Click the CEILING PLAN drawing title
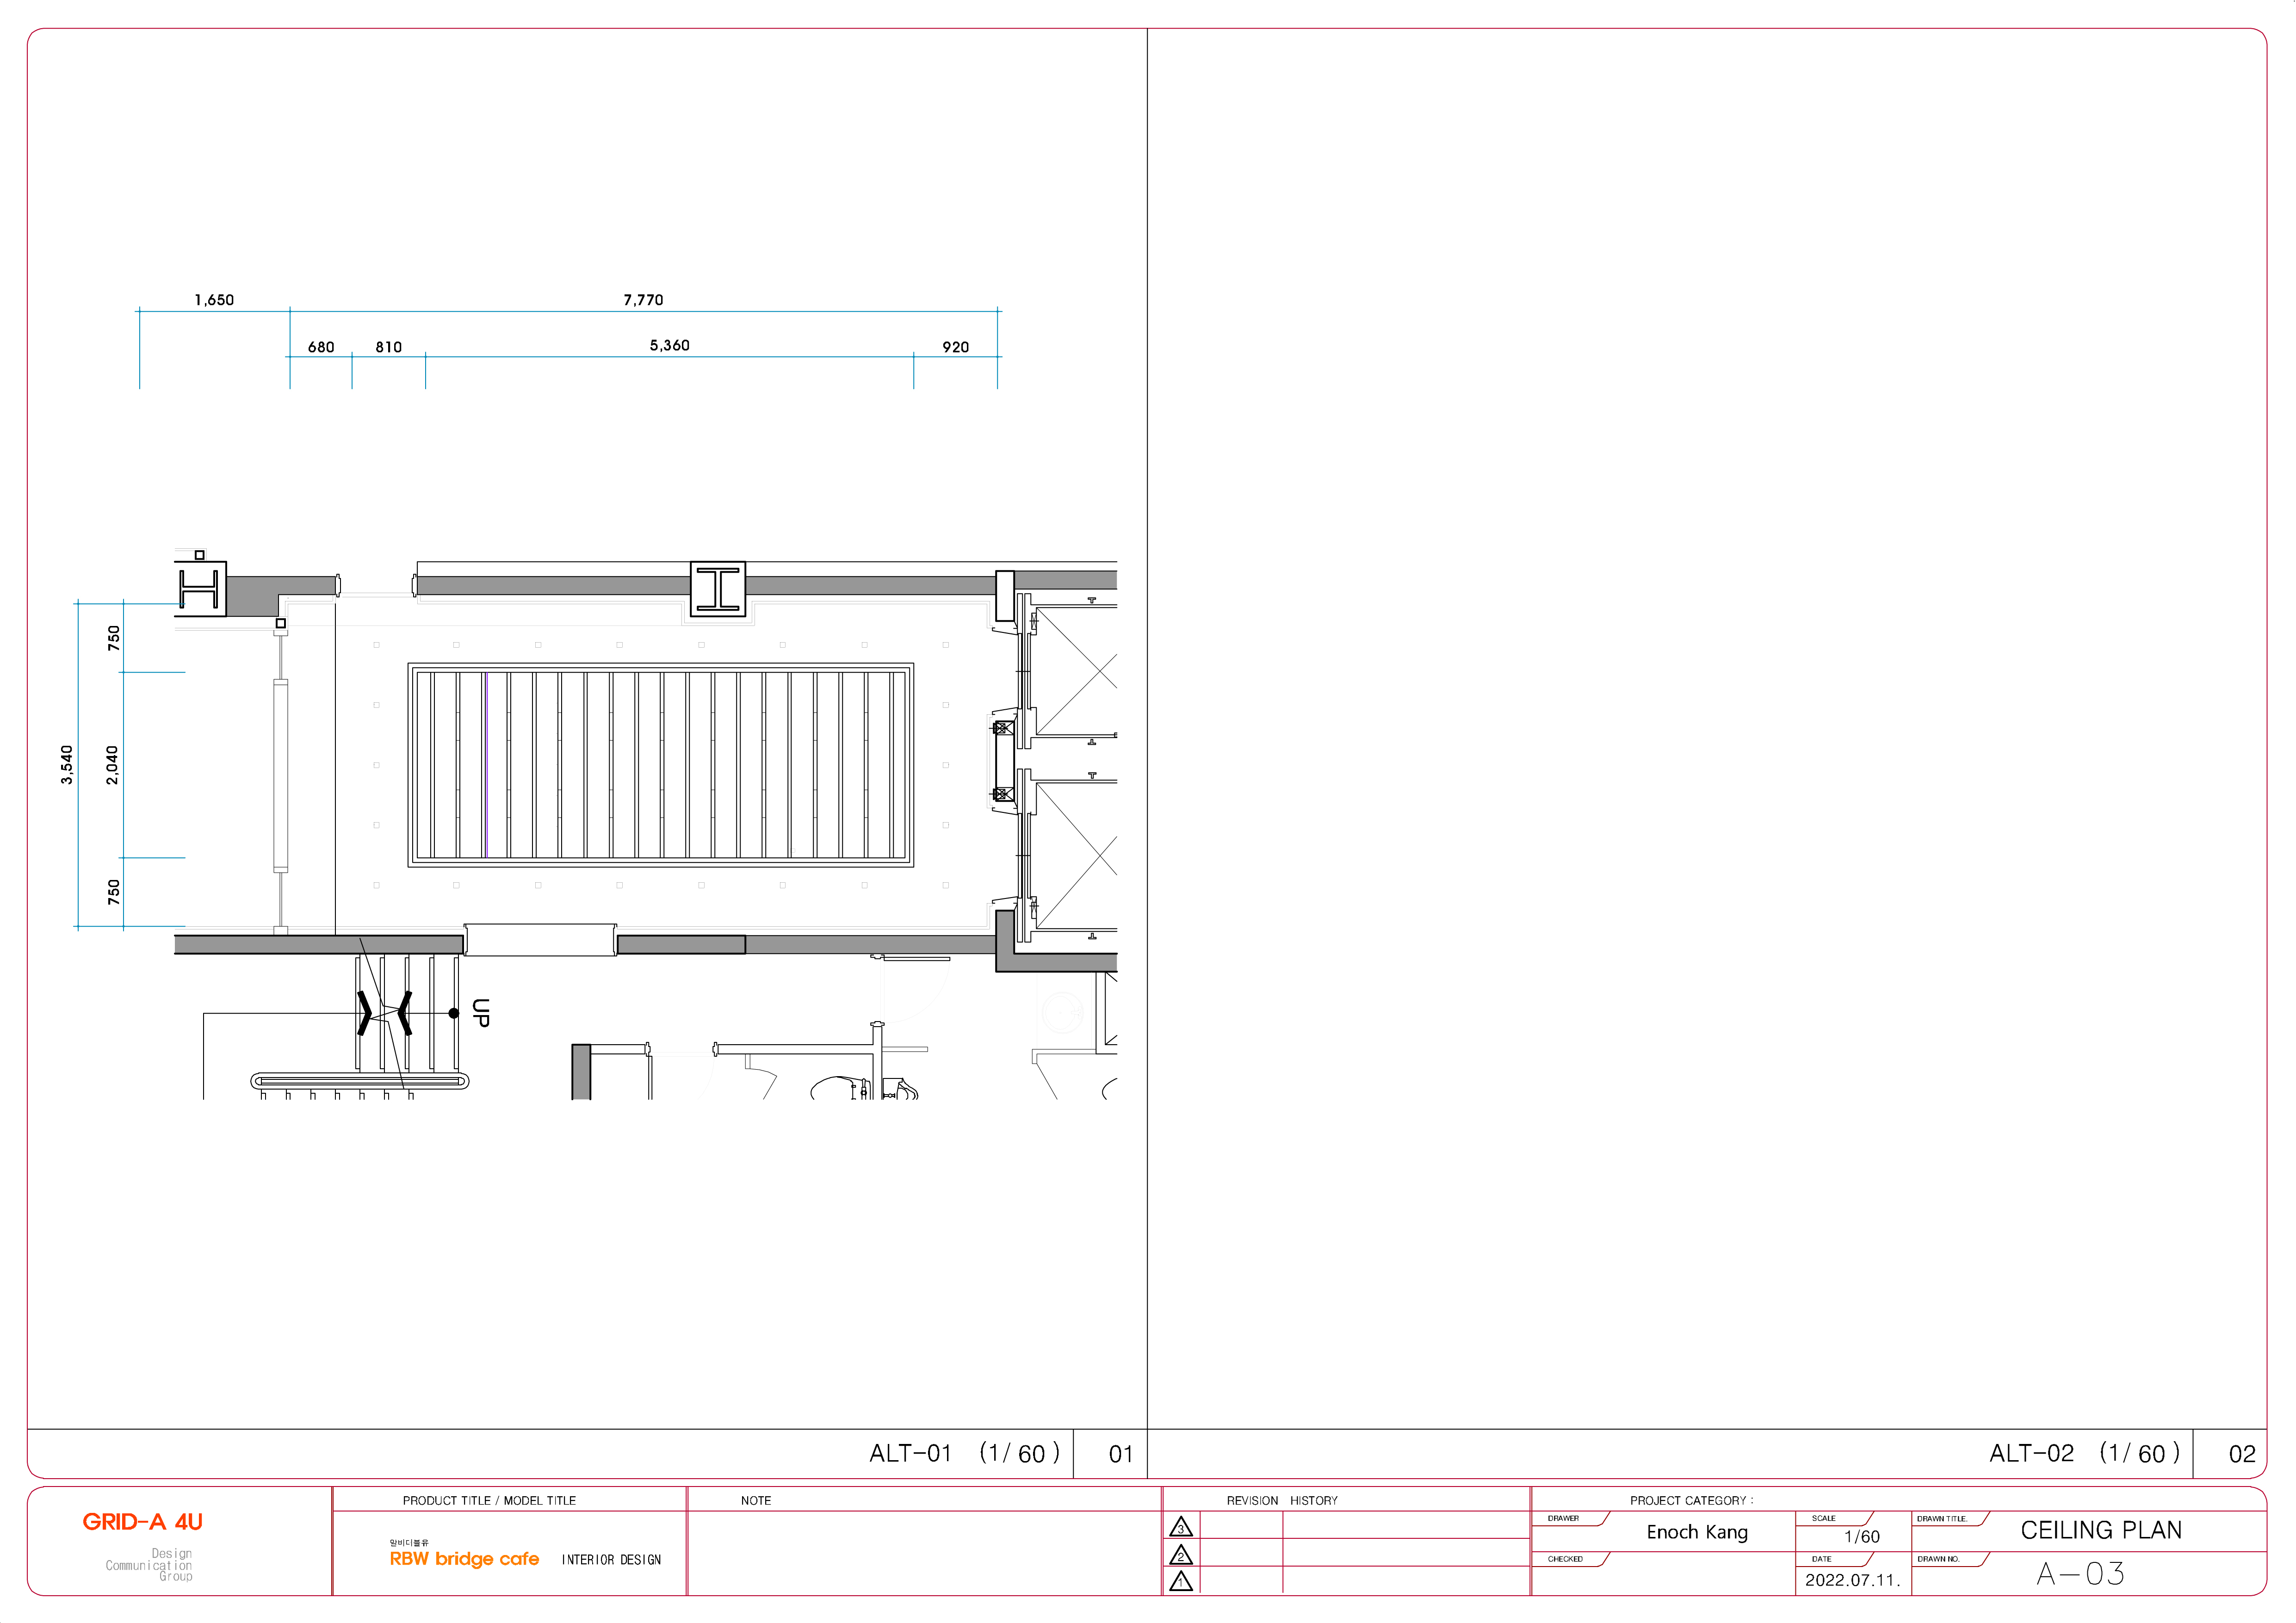This screenshot has width=2296, height=1623. tap(2101, 1530)
